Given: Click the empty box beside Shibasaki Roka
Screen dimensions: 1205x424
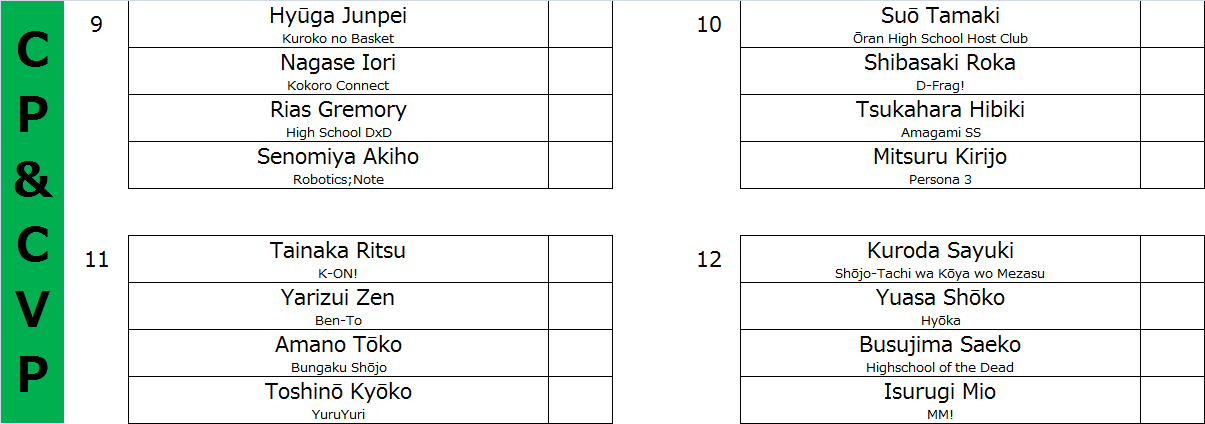Looking at the screenshot, I should click(1172, 71).
